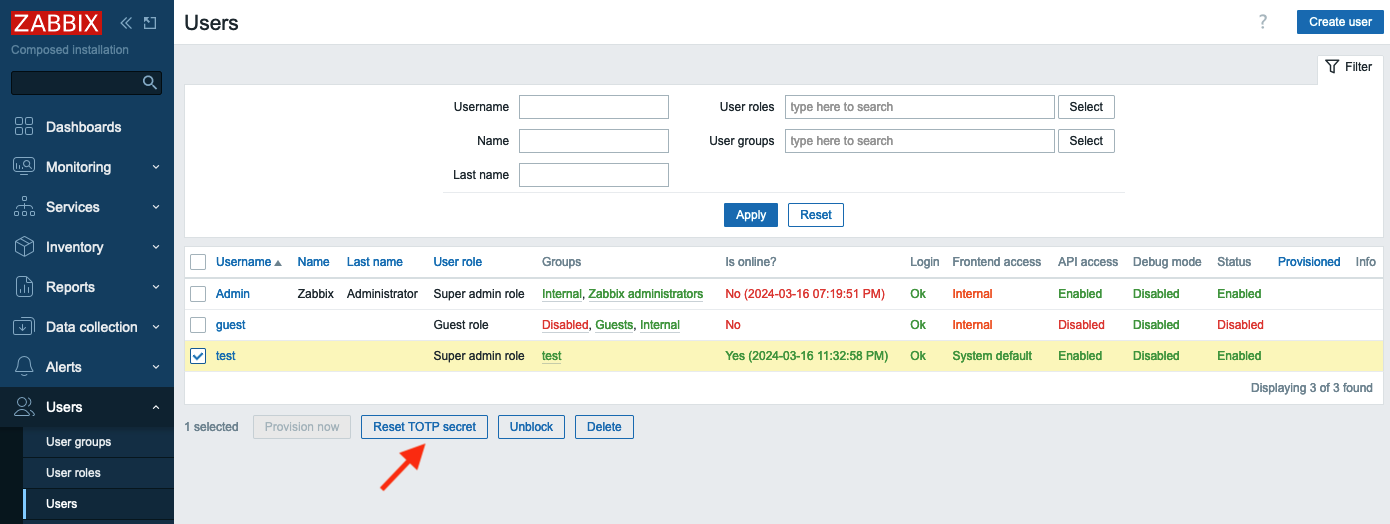Check the guest user checkbox
This screenshot has height=524, width=1390.
[198, 325]
